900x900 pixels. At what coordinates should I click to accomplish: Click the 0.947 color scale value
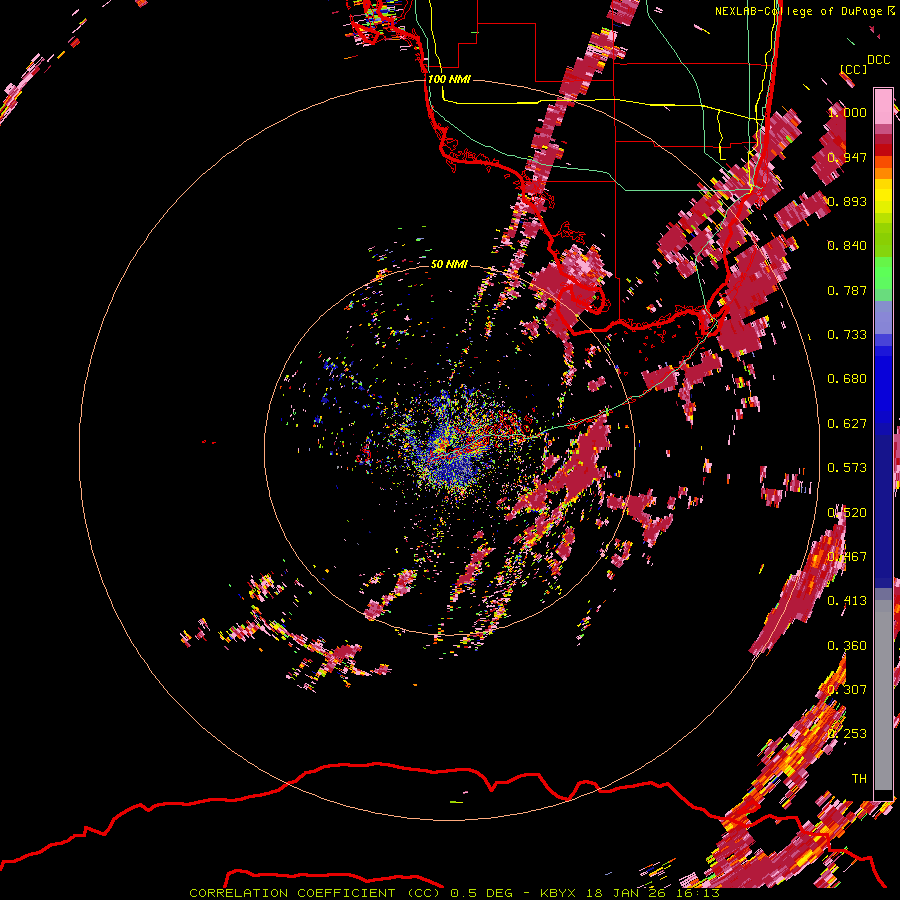tap(847, 157)
